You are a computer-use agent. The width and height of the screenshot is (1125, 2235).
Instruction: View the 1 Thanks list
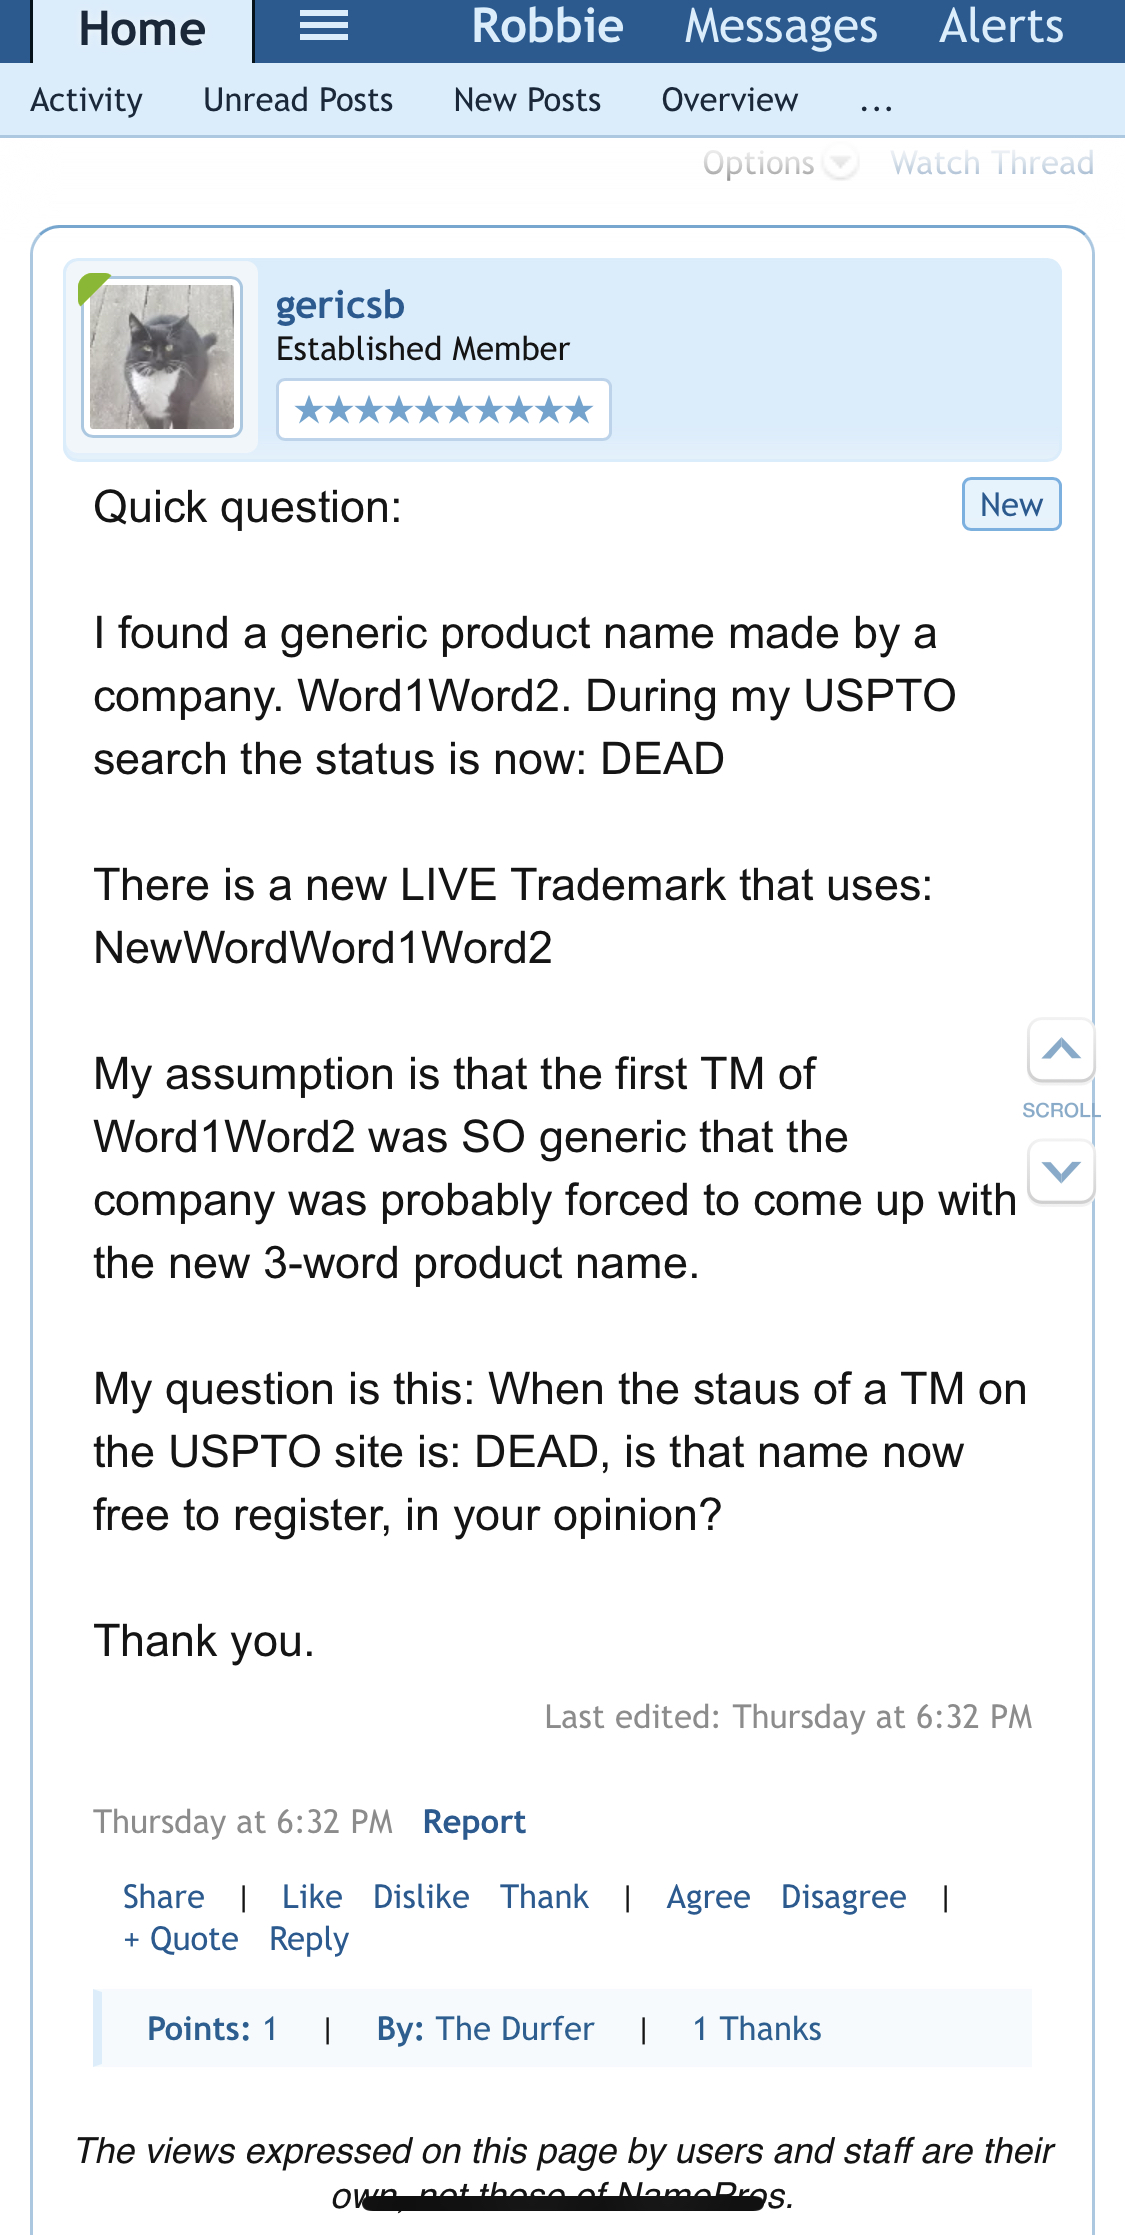[x=757, y=2029]
